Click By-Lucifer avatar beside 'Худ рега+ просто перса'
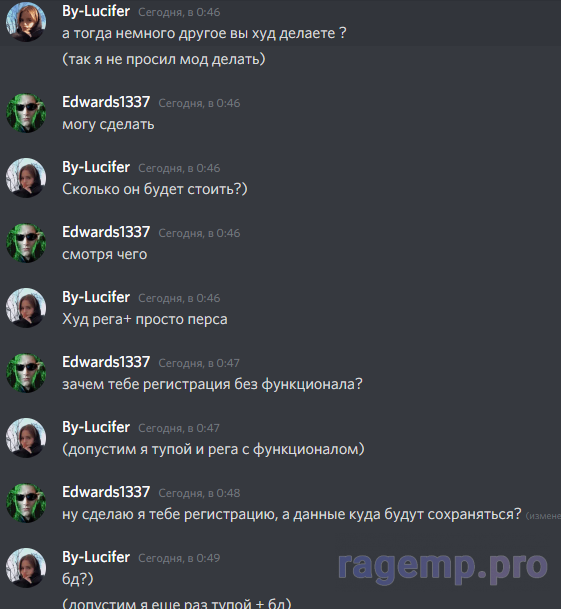 pyautogui.click(x=26, y=308)
